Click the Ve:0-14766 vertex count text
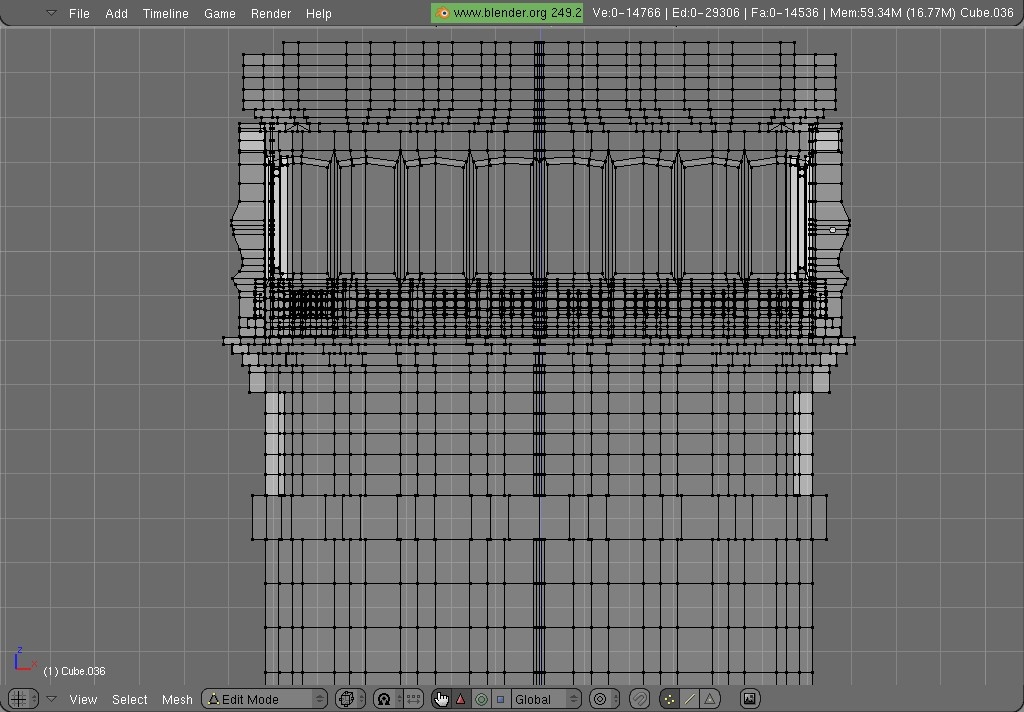The height and width of the screenshot is (712, 1024). (x=626, y=12)
